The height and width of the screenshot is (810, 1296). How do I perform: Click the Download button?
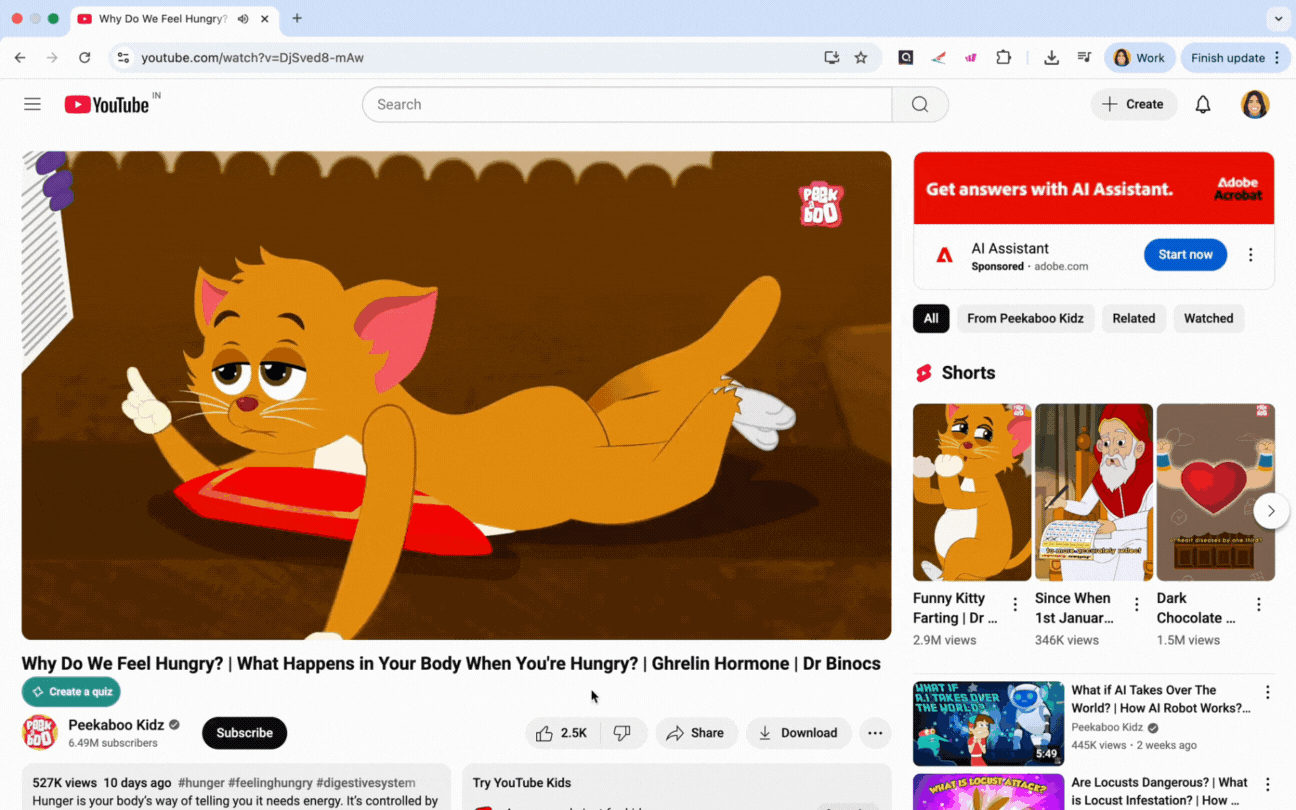(798, 733)
